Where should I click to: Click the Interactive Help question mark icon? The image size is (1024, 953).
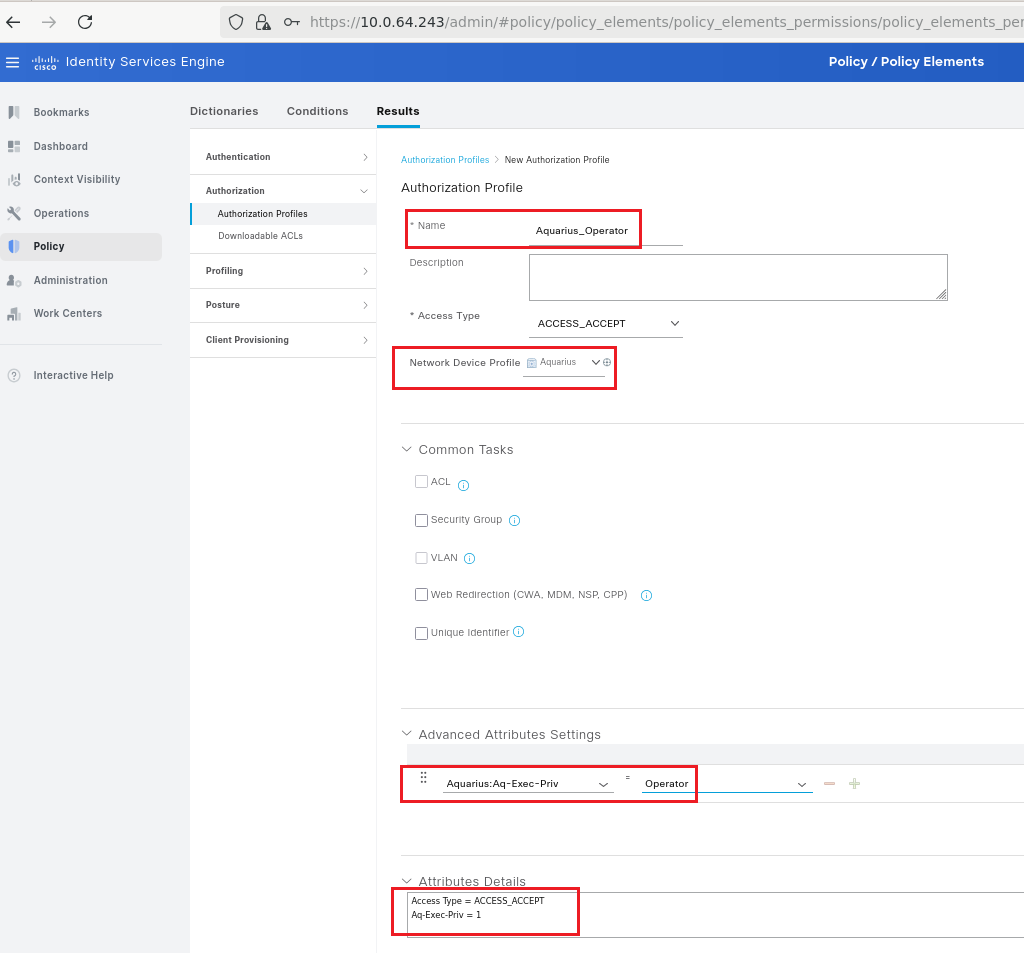click(14, 376)
